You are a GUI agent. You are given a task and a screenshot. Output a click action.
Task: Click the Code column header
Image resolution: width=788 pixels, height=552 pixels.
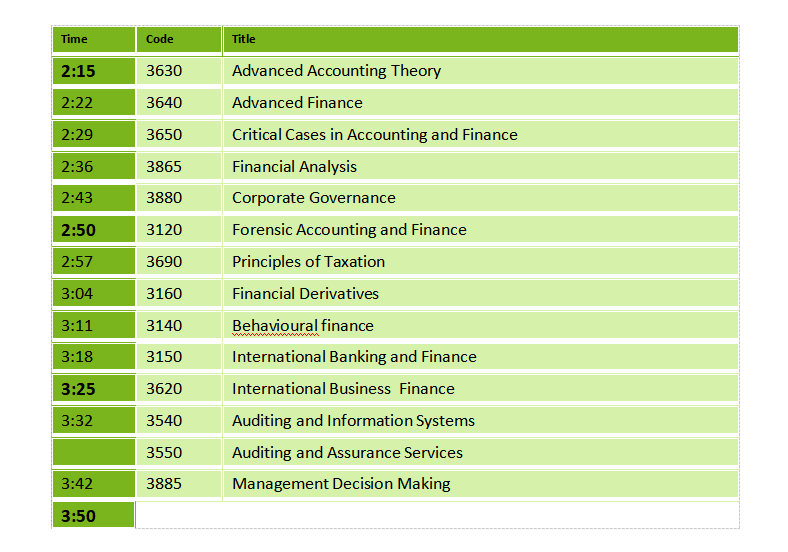tap(160, 39)
